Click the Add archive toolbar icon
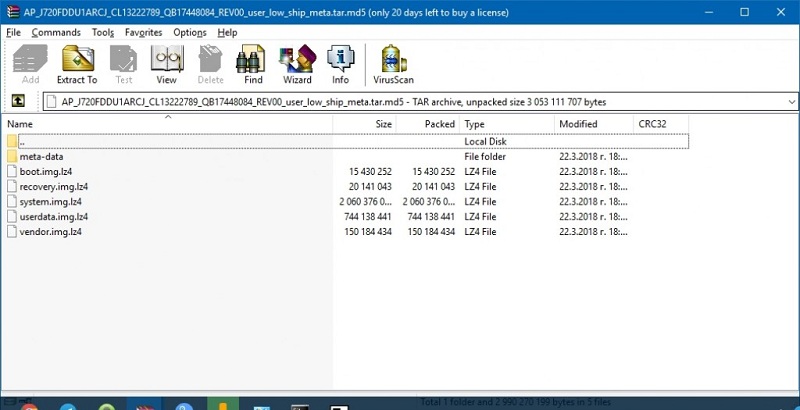 (30, 64)
